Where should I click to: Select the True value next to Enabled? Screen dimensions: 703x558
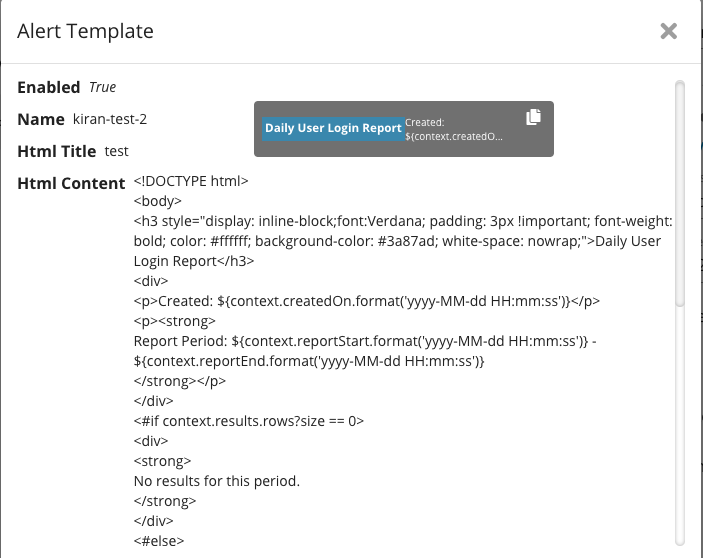point(103,88)
